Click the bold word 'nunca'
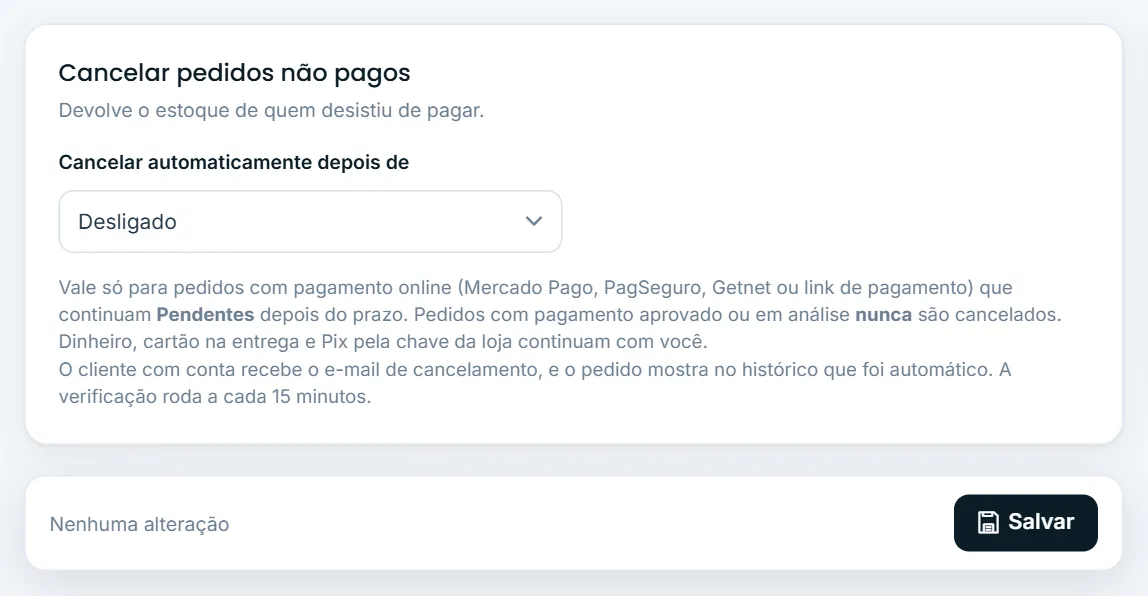 (x=884, y=315)
